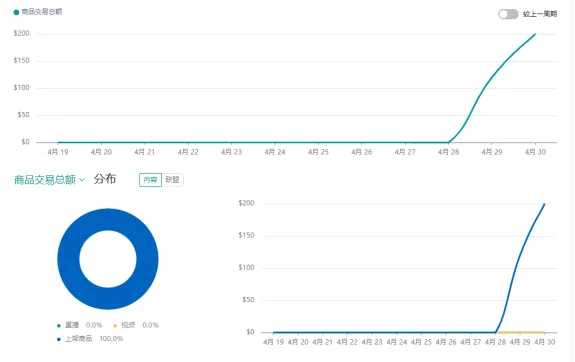Click 4月 28 on bottom chart axis
The width and height of the screenshot is (575, 362).
click(495, 342)
